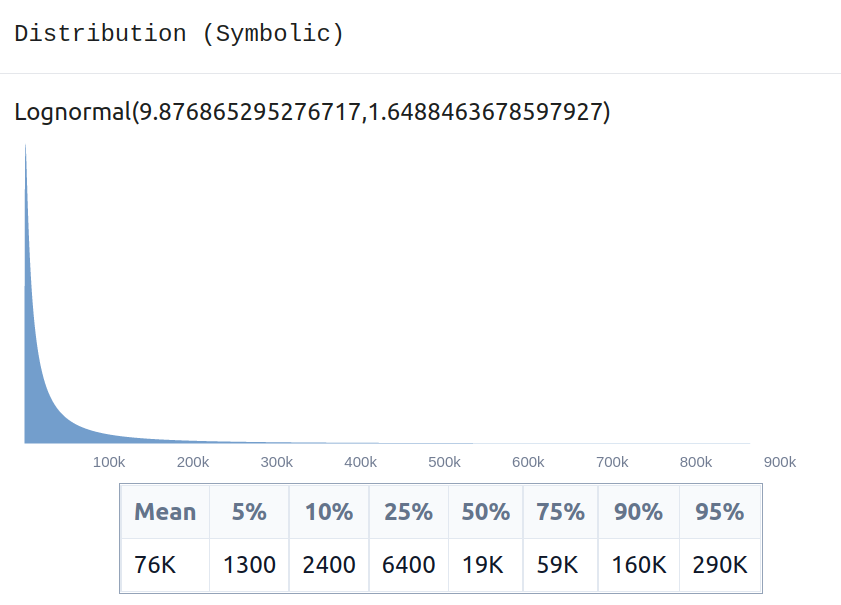Screen dimensions: 841x605
Task: Click the peak of the blue distribution curve
Action: pyautogui.click(x=25, y=147)
